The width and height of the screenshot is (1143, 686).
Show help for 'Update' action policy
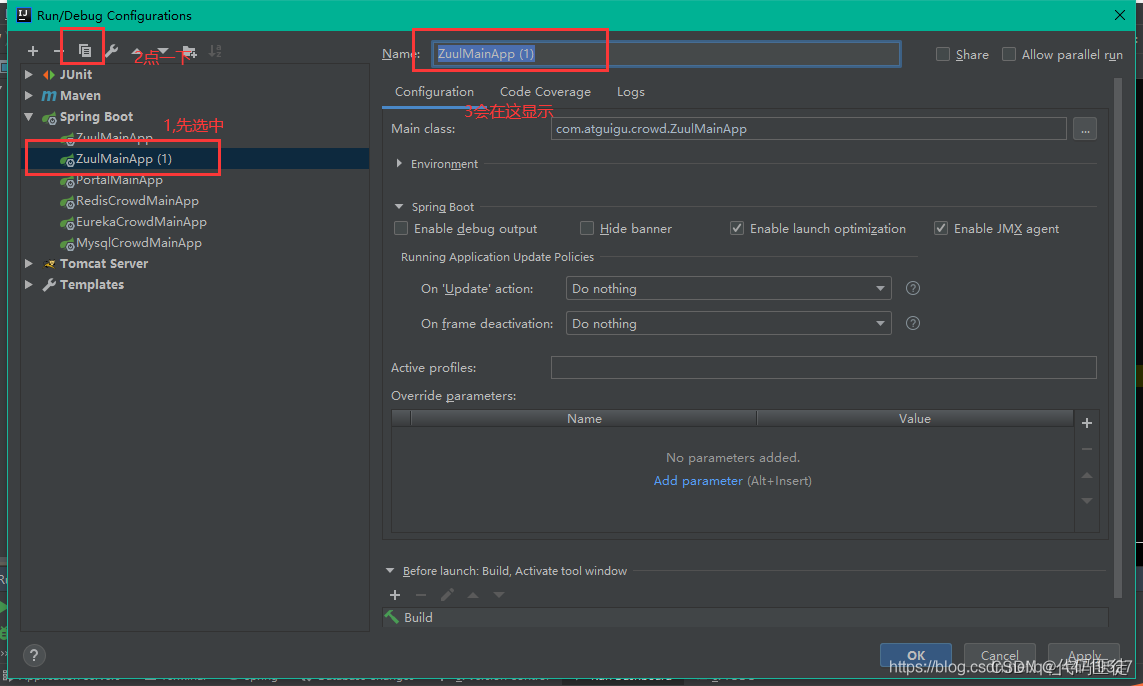[x=913, y=288]
